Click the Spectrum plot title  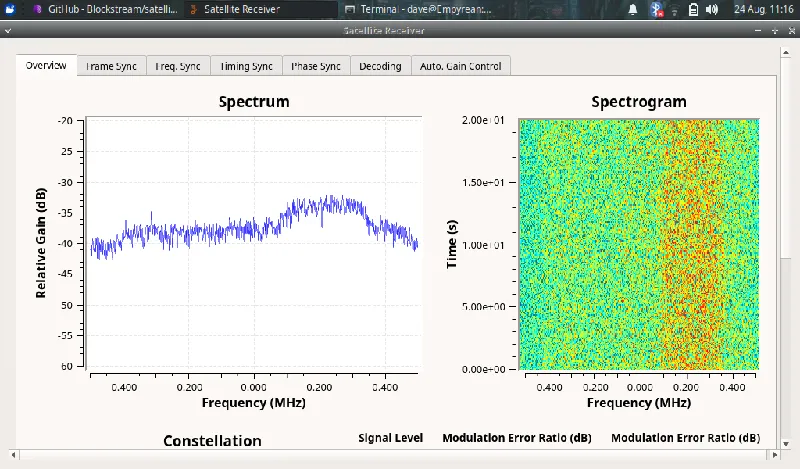[254, 102]
